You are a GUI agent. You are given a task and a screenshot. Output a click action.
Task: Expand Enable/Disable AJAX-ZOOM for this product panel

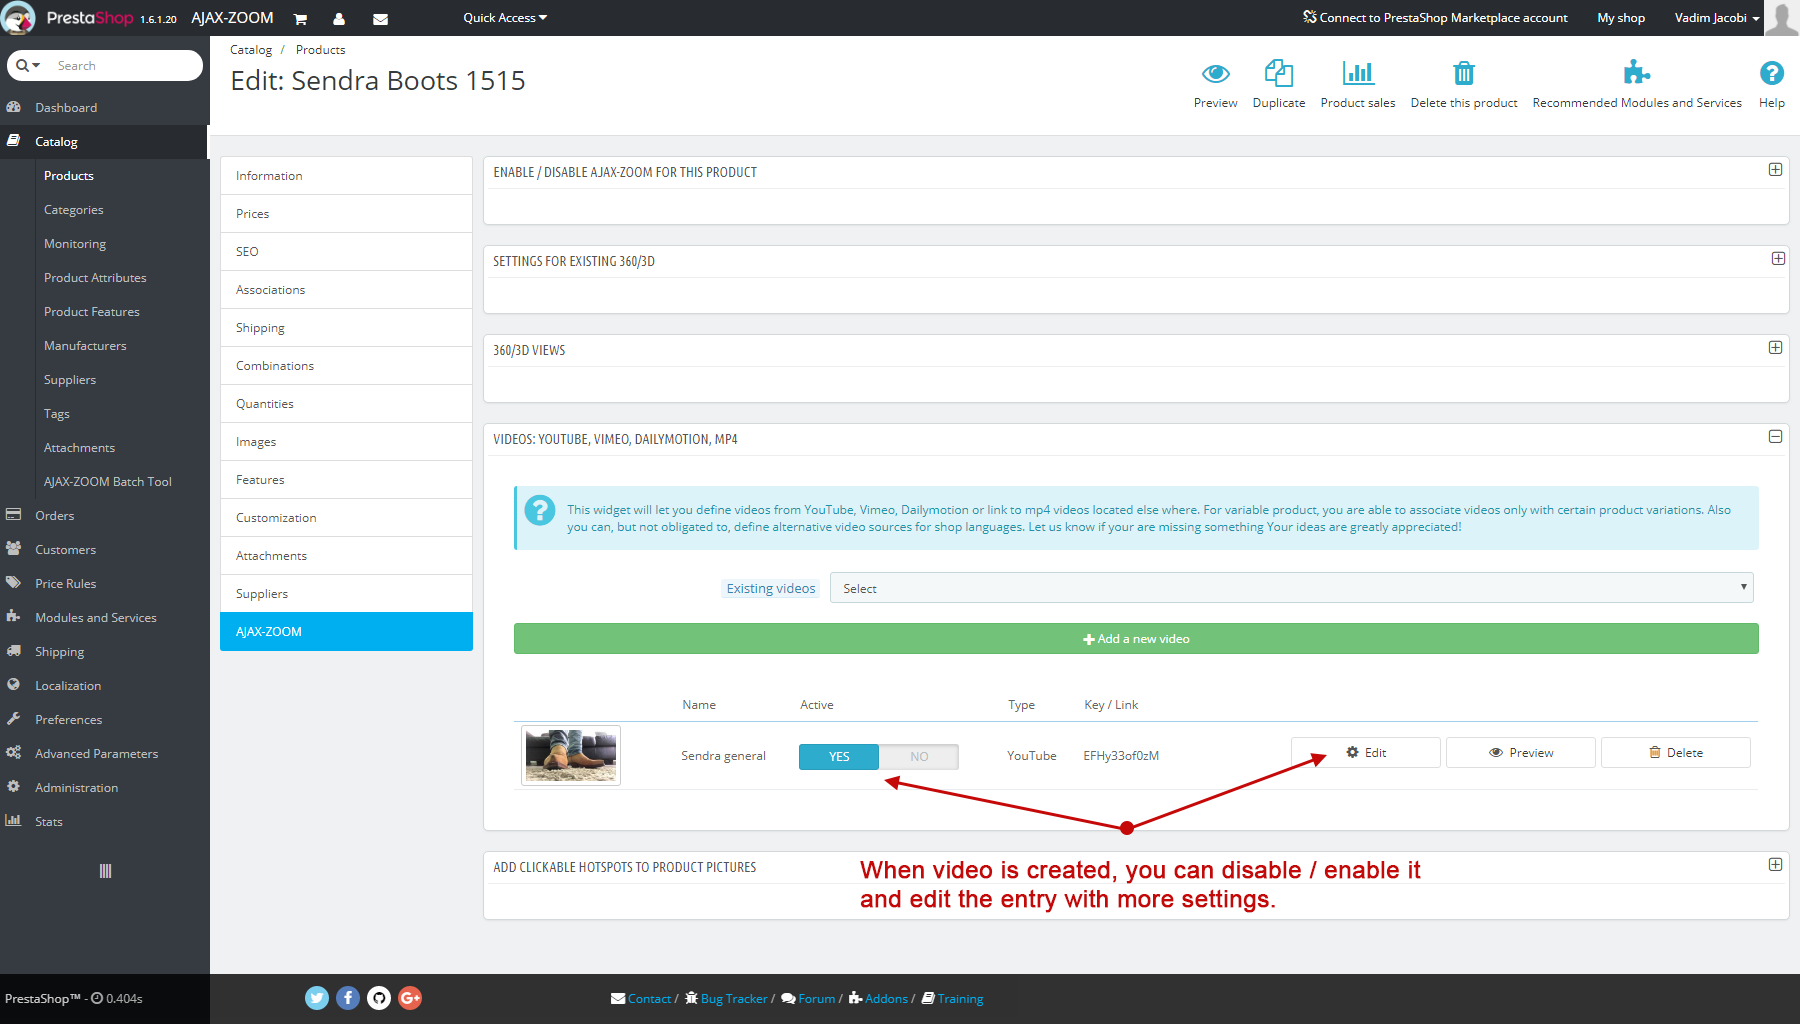(1775, 170)
